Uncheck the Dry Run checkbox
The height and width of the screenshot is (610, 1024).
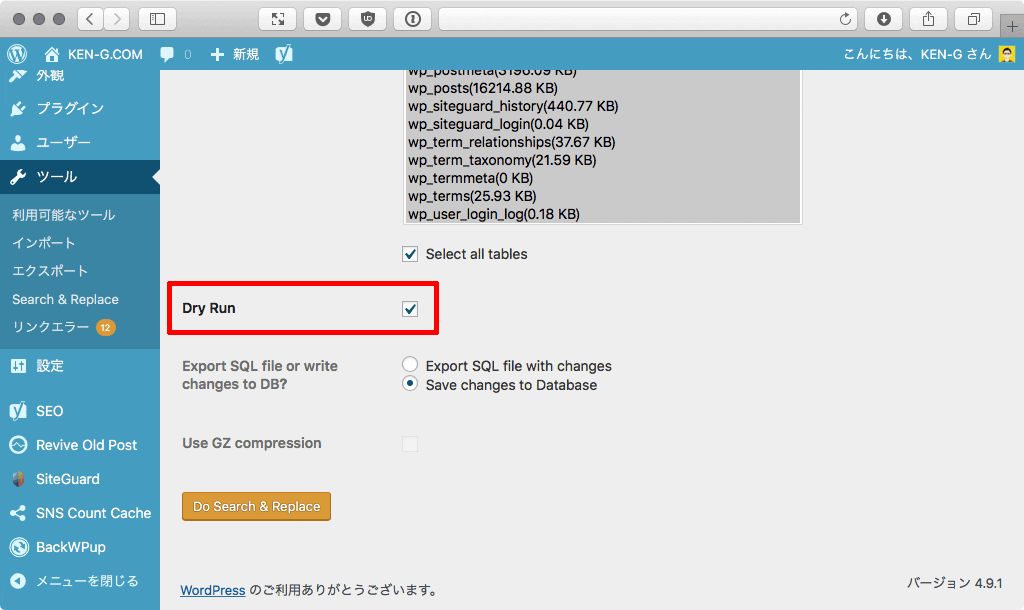pos(410,309)
